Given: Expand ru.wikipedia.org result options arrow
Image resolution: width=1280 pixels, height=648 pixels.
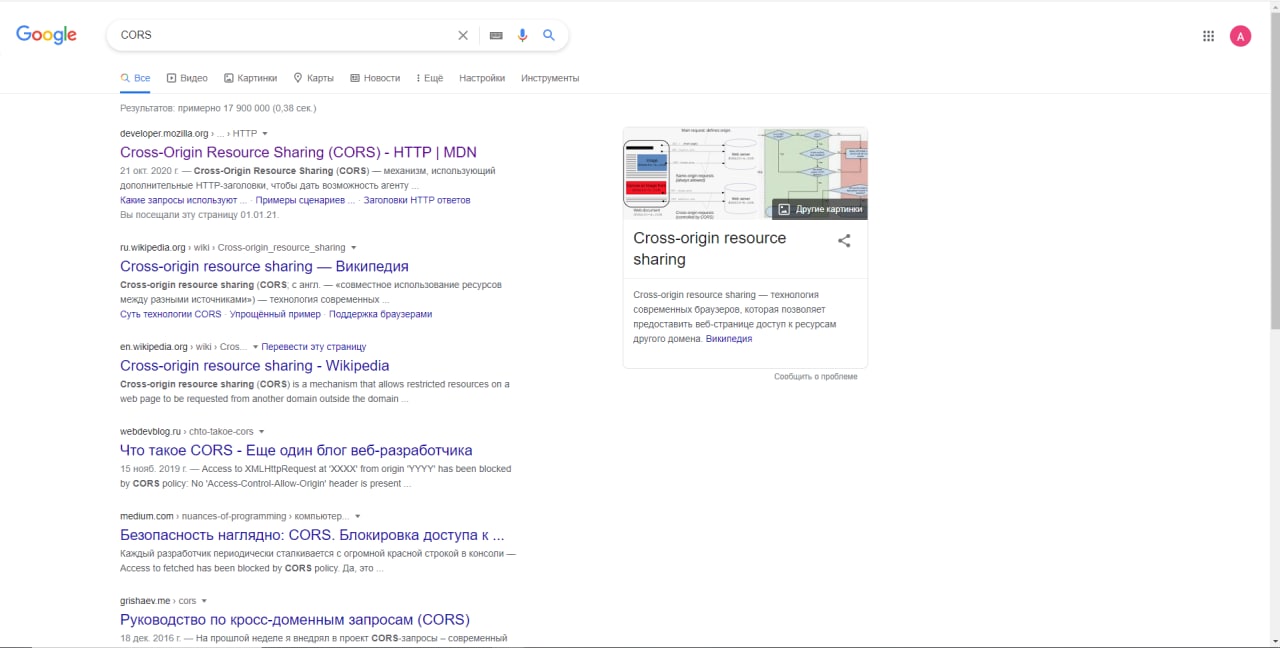Looking at the screenshot, I should pos(353,248).
